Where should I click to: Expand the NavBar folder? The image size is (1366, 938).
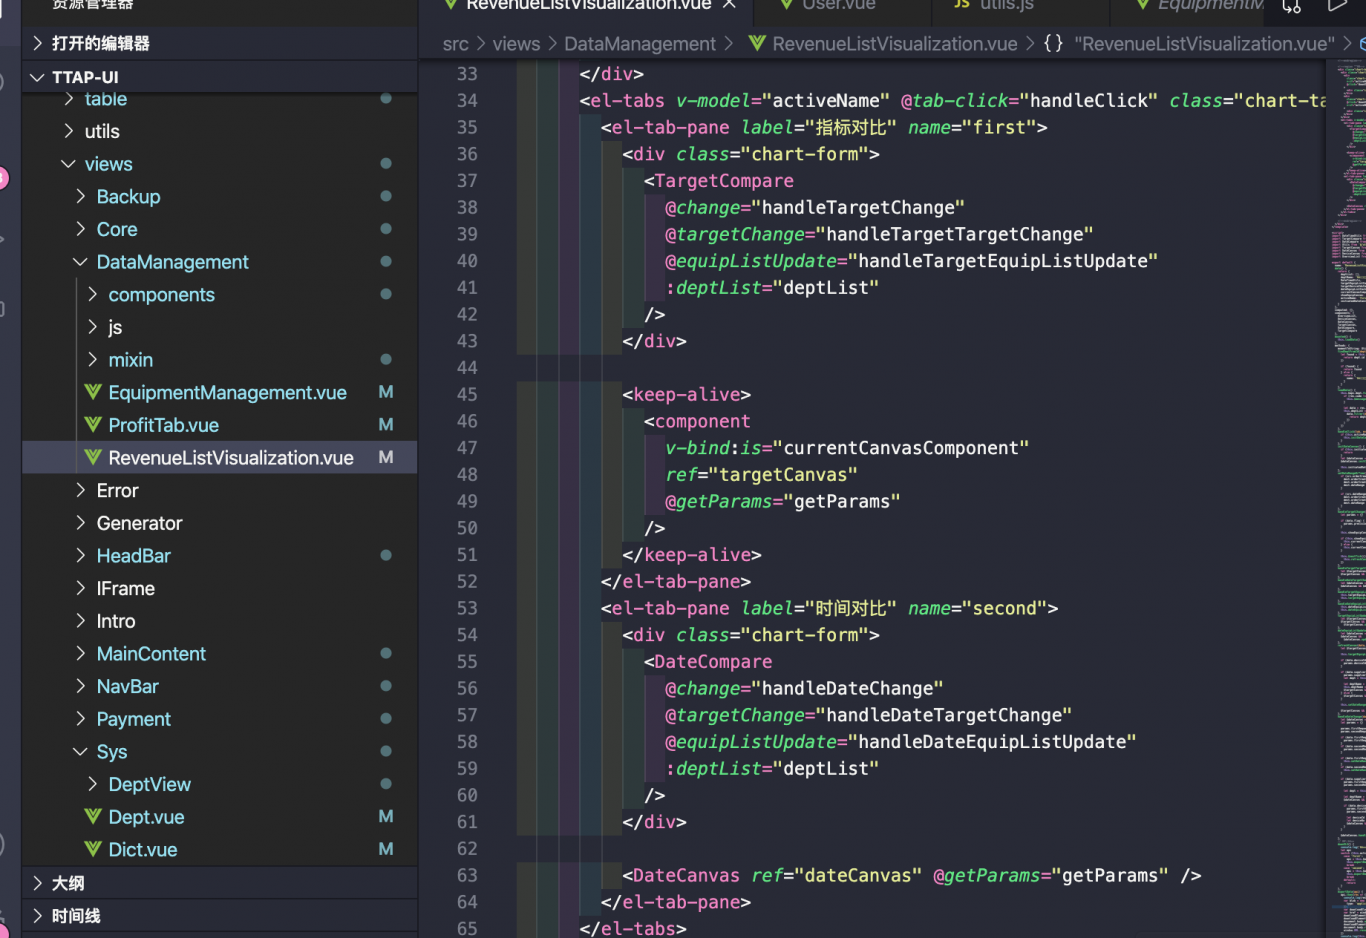coord(220,686)
